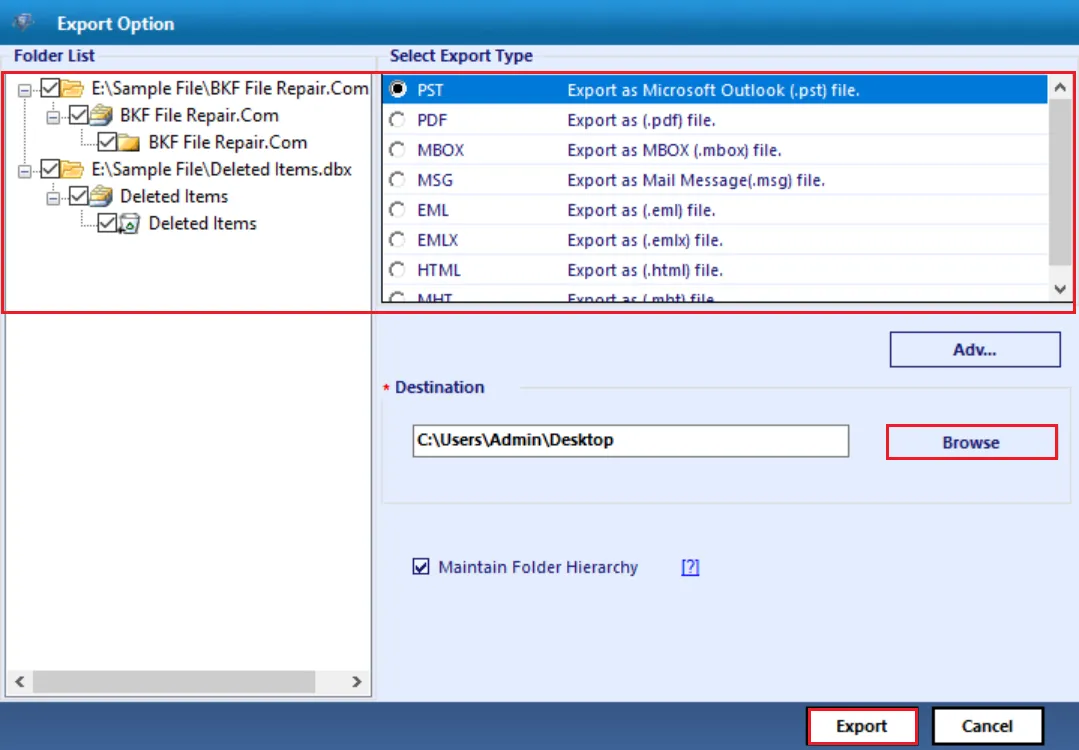Select the innermost BKF File Repair.Com tree label
Image resolution: width=1079 pixels, height=750 pixels.
click(228, 142)
